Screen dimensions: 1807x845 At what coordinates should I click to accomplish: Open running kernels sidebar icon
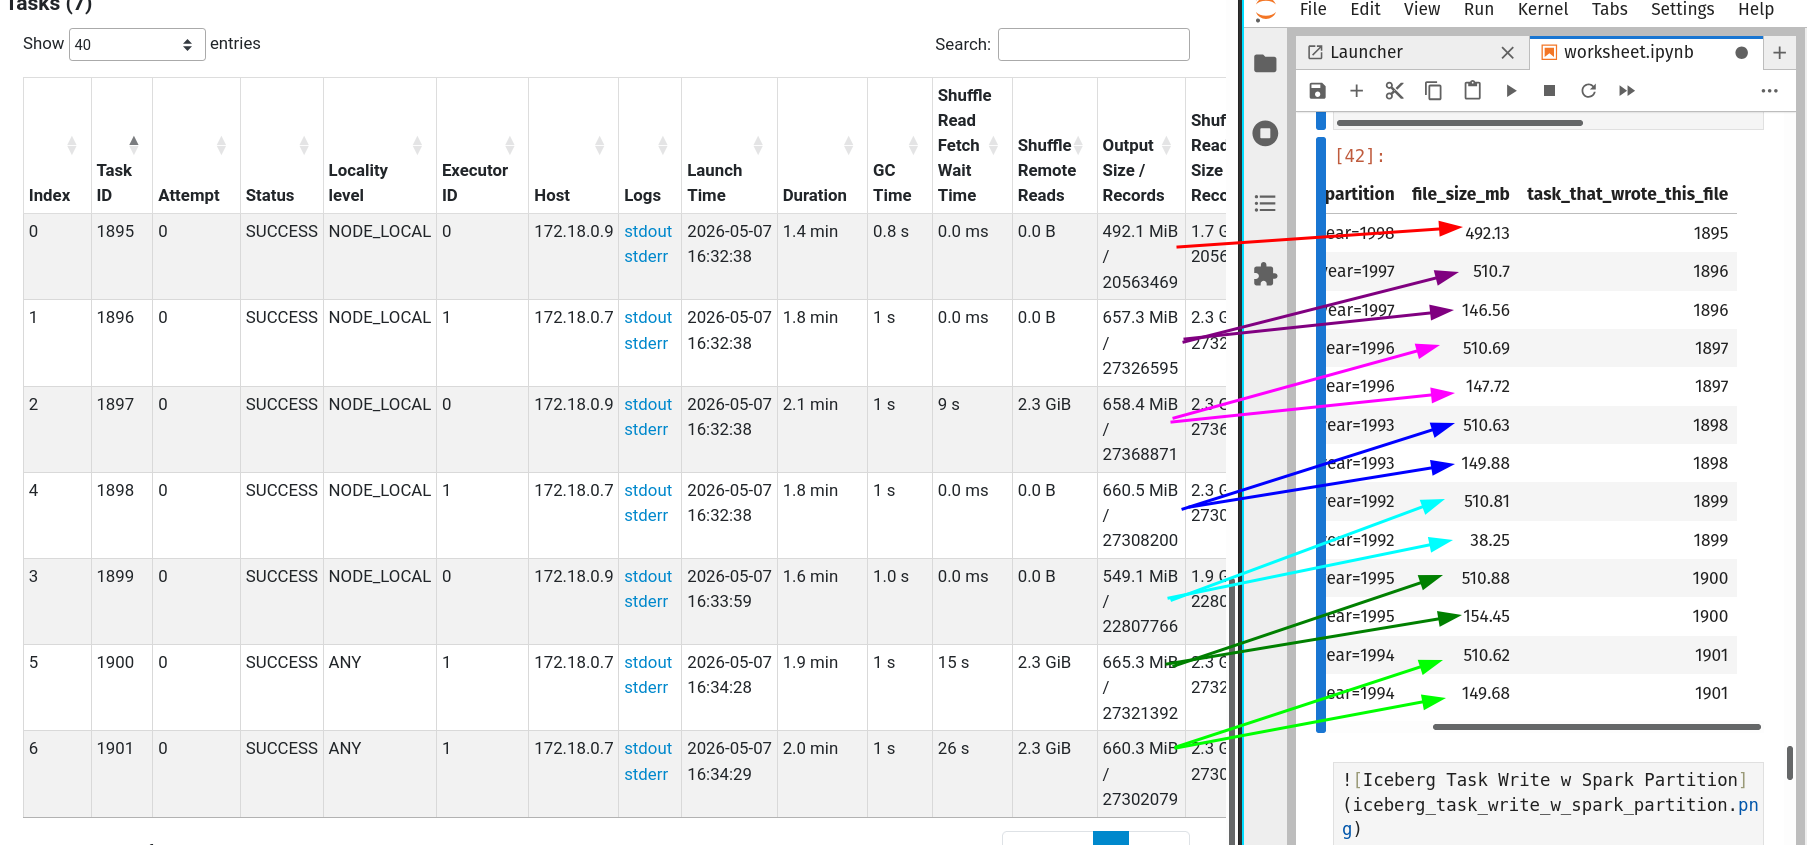1265,133
